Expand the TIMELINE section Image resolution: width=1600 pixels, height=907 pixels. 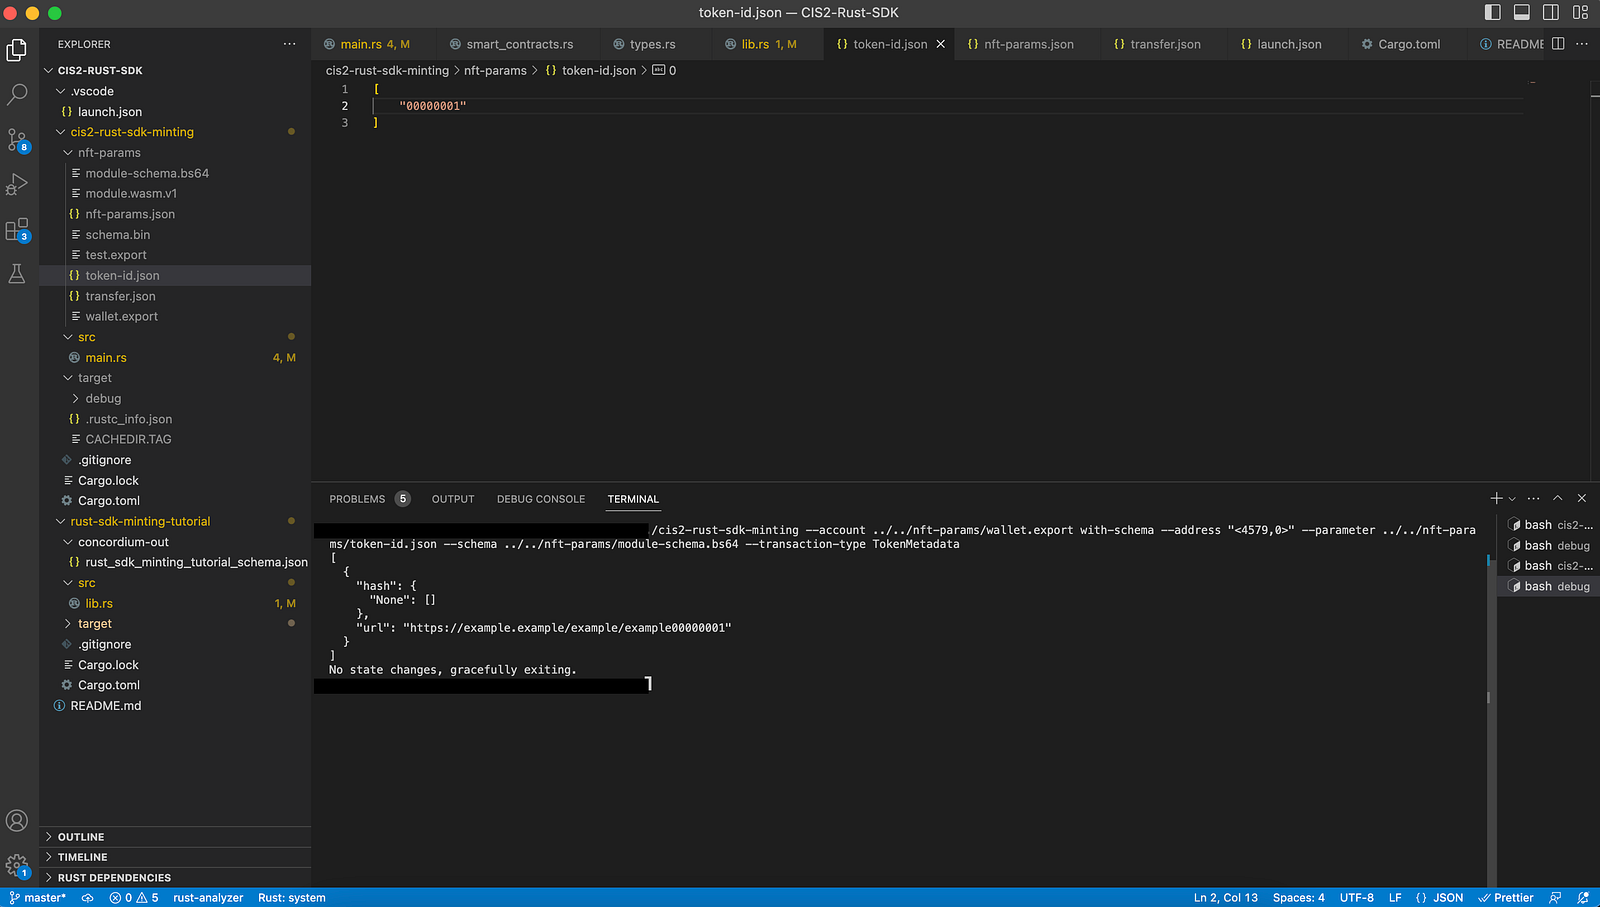[x=175, y=857]
